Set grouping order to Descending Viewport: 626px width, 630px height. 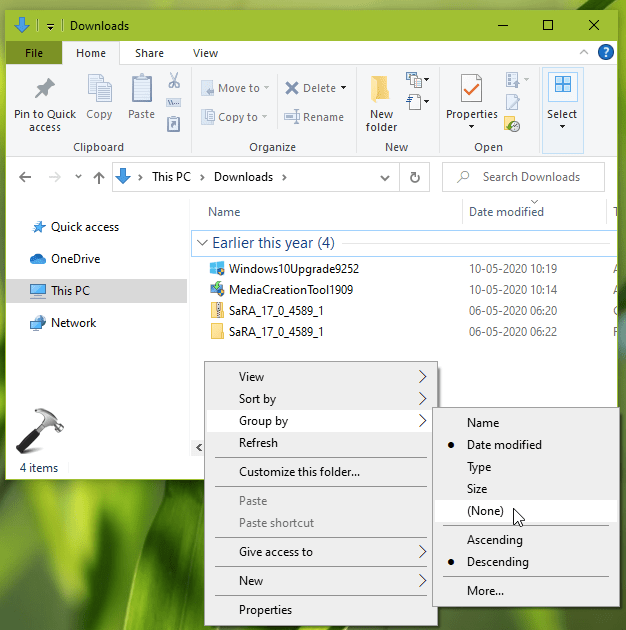(526, 562)
